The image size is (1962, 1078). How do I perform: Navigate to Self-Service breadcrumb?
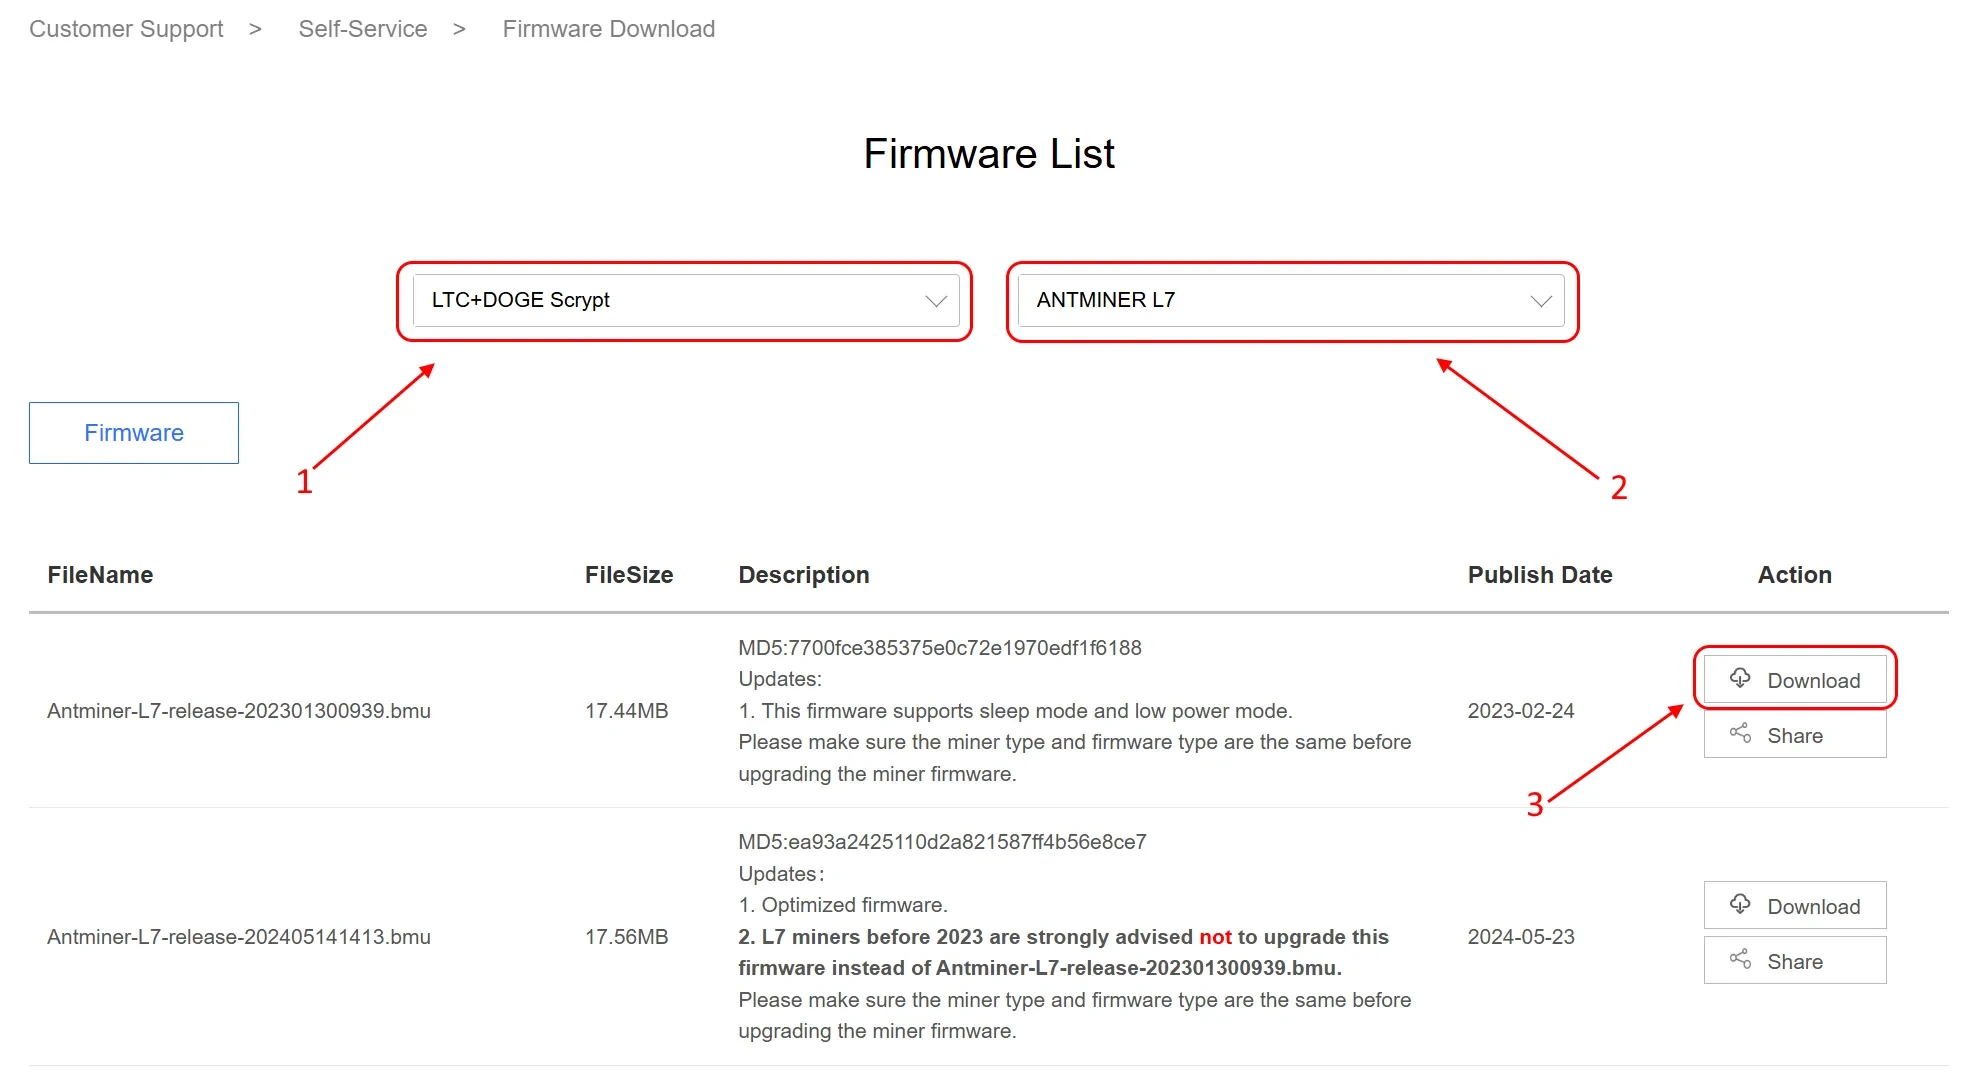click(x=363, y=29)
